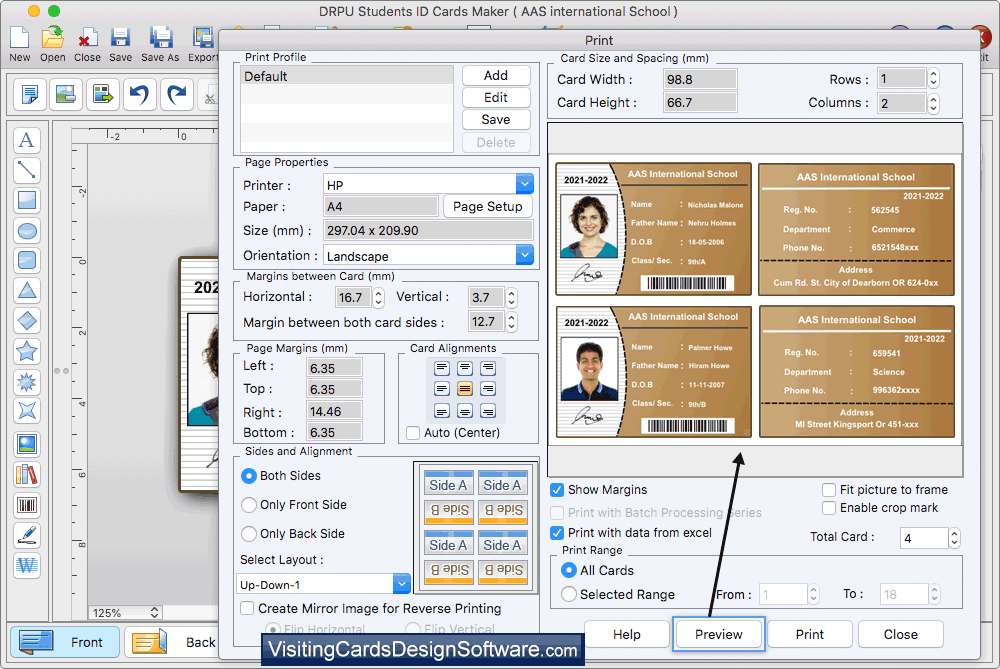Choose Selected Range print option
1000x669 pixels.
pos(568,594)
